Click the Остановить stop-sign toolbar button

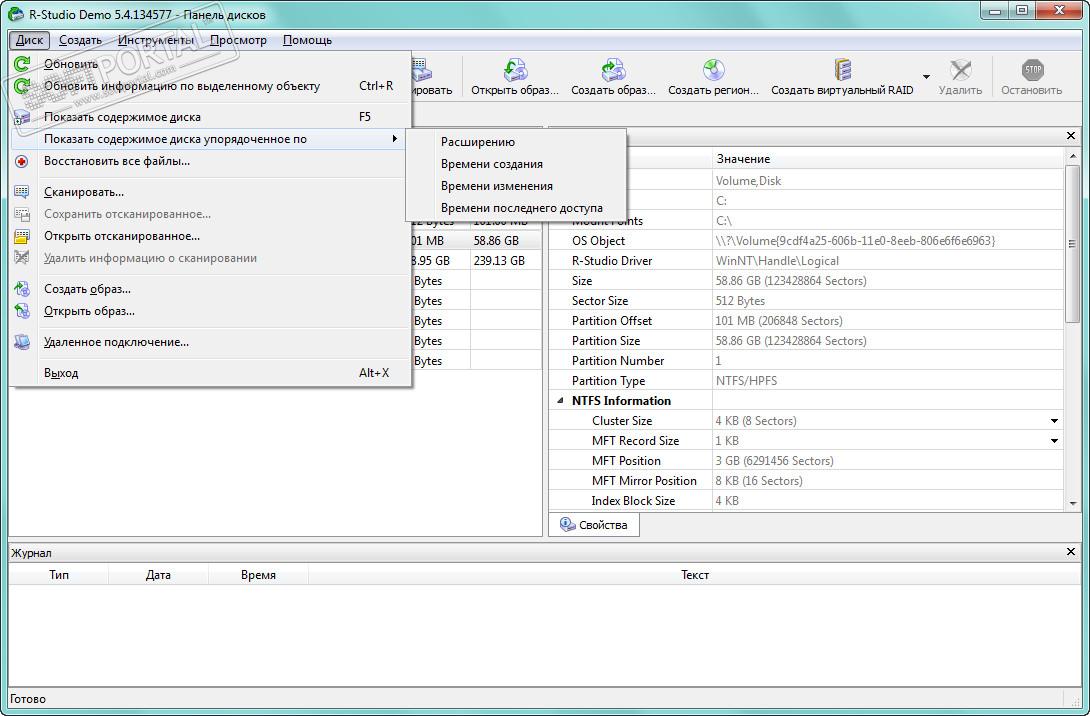[1032, 76]
